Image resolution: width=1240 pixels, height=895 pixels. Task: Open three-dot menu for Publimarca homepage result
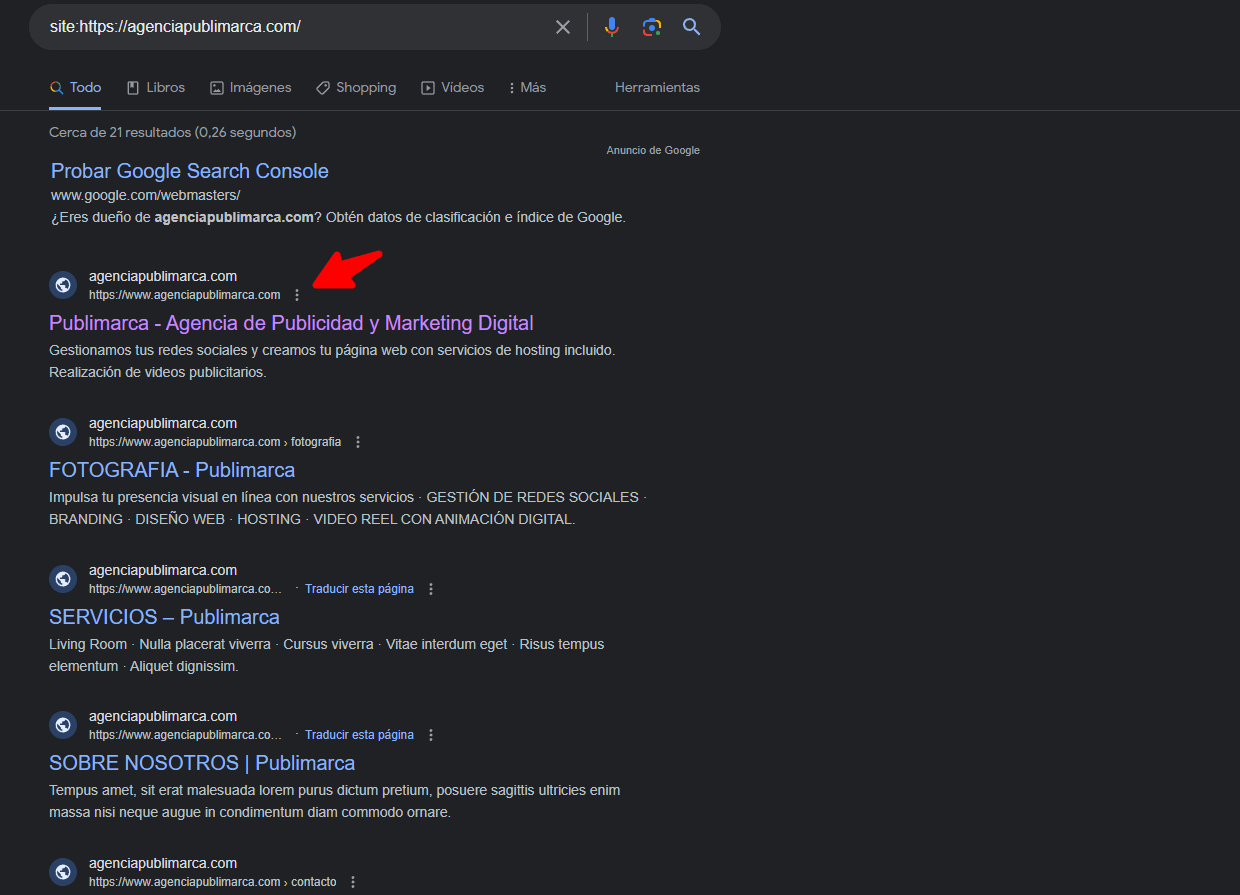pos(297,295)
